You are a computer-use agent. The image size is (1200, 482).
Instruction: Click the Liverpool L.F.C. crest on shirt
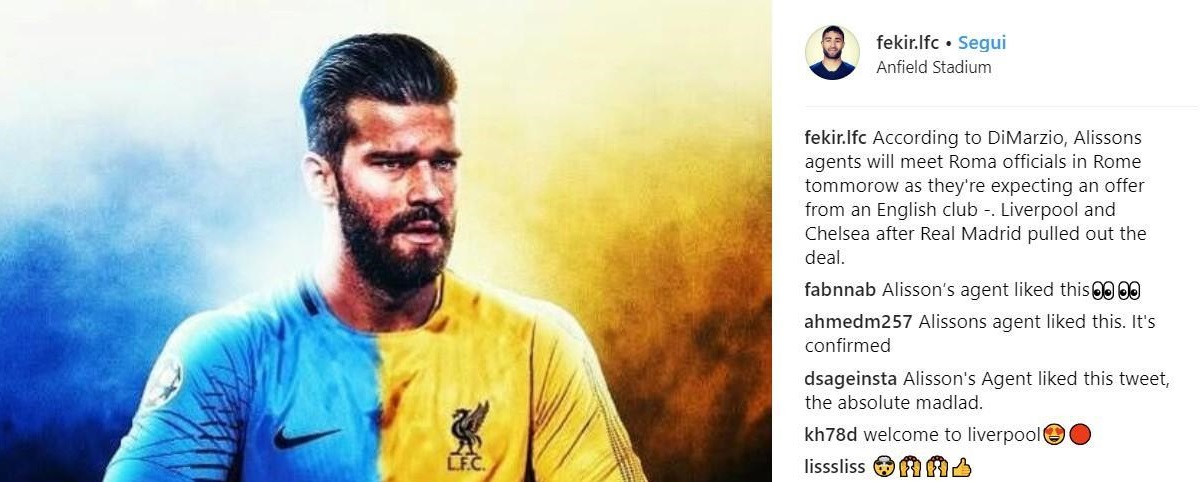coord(468,436)
